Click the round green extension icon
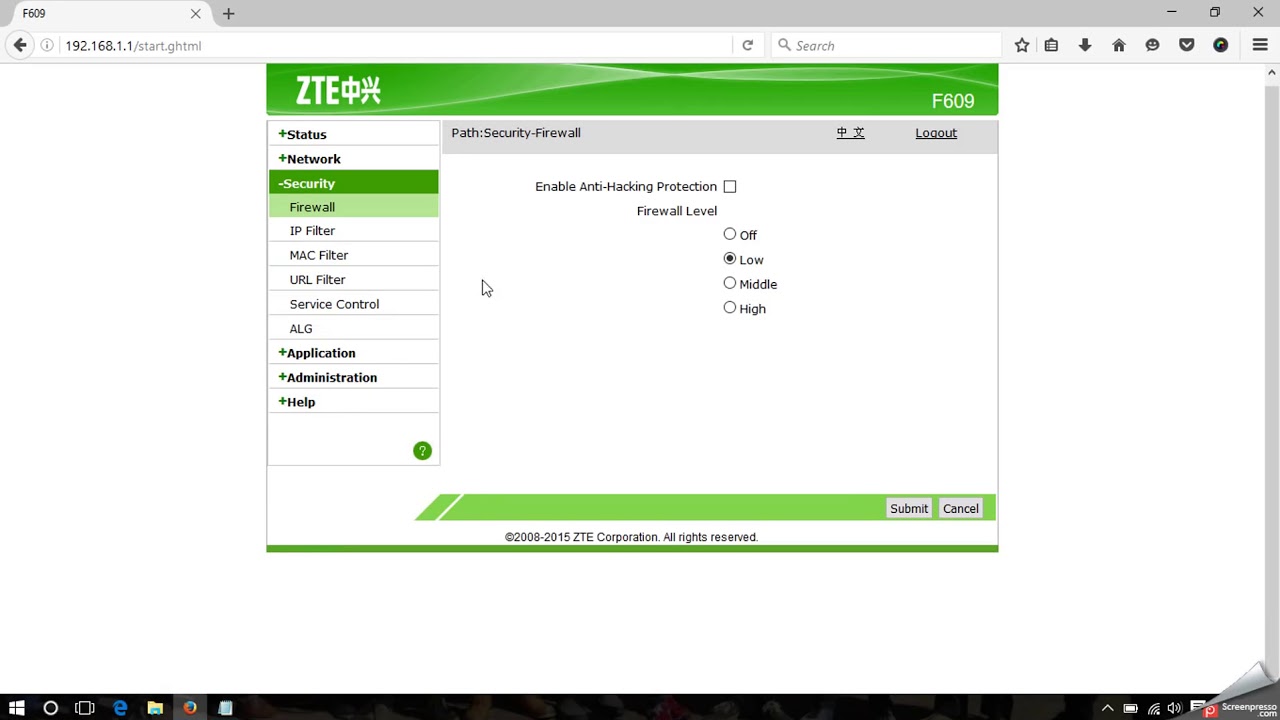This screenshot has width=1280, height=720. click(x=1220, y=45)
